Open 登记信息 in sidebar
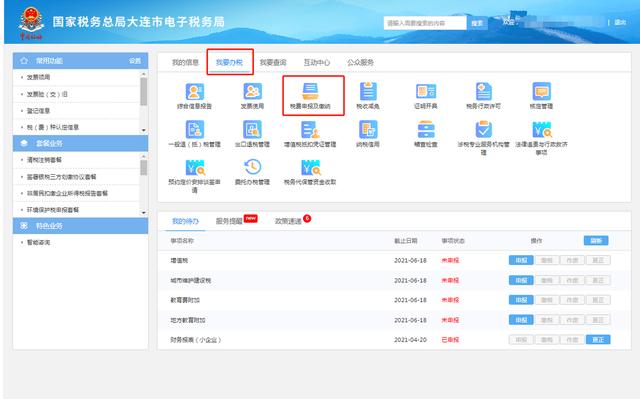Viewport: 640px width, 399px height. tap(38, 111)
